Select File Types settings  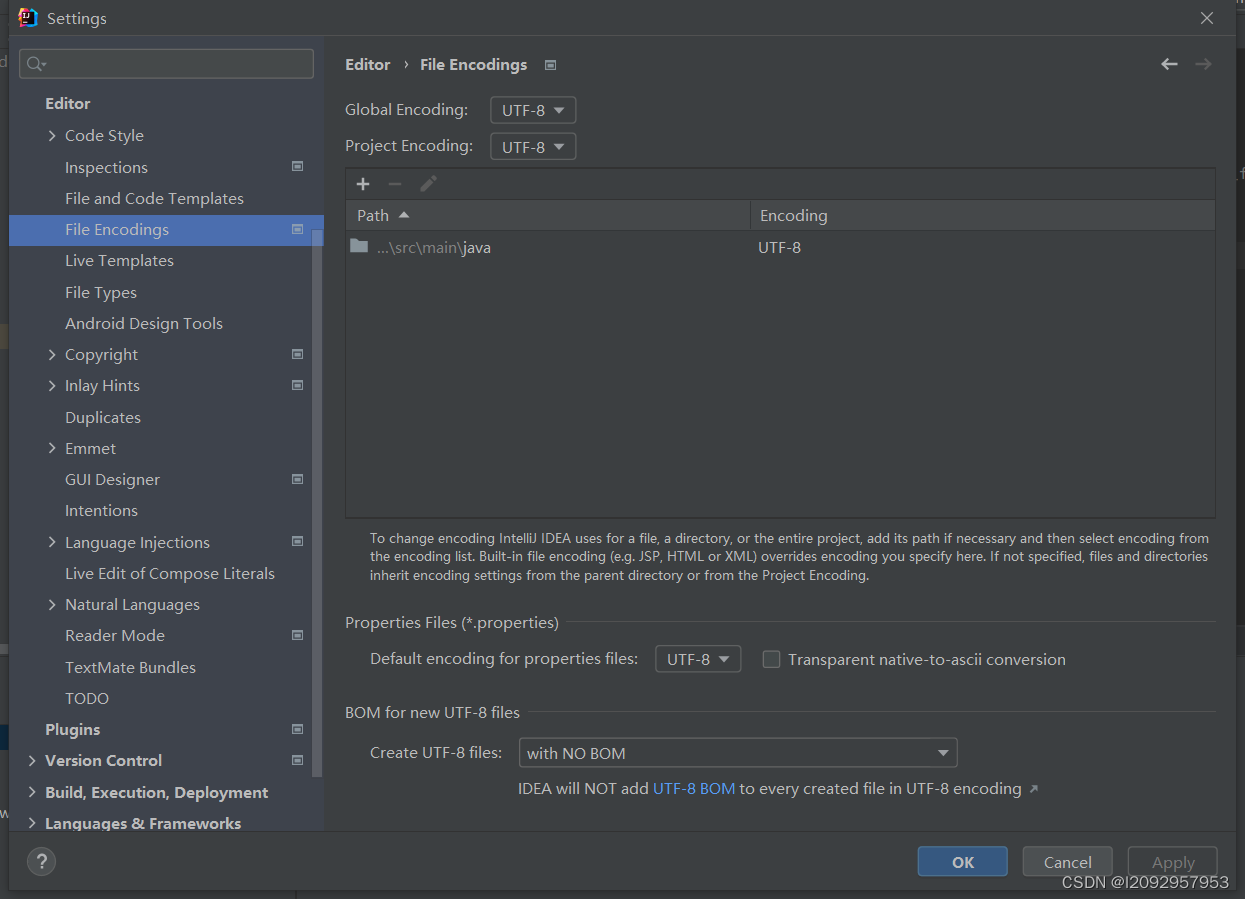(x=101, y=292)
